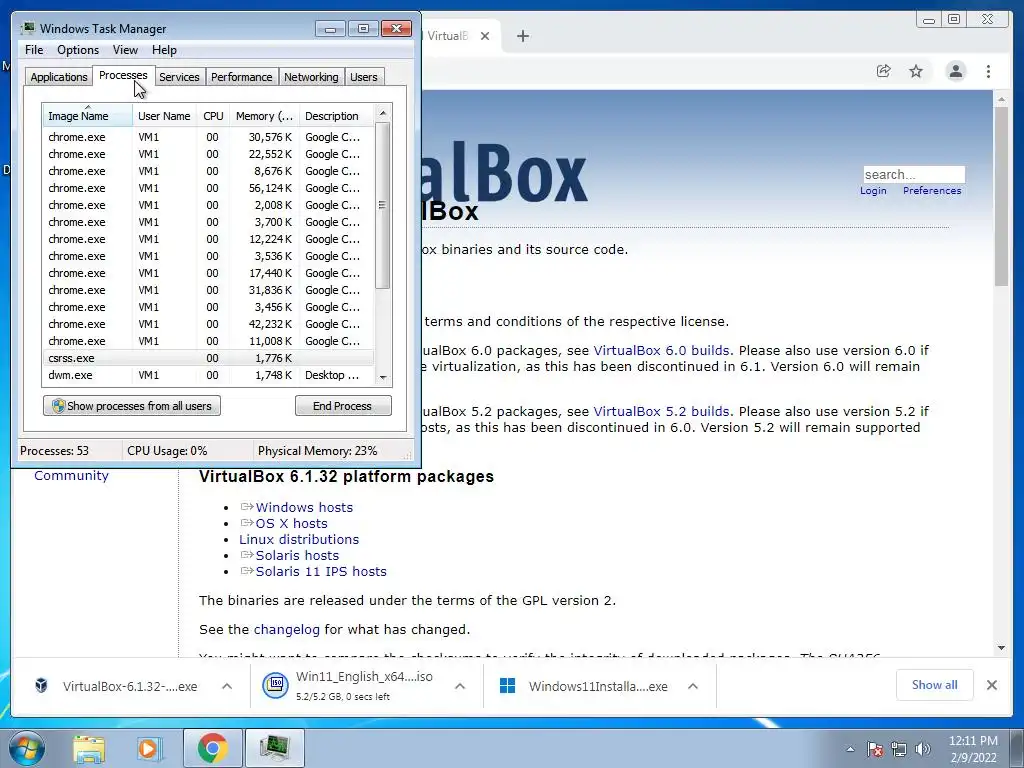Click Show all downloads button
Screen dimensions: 1024x768
point(935,685)
